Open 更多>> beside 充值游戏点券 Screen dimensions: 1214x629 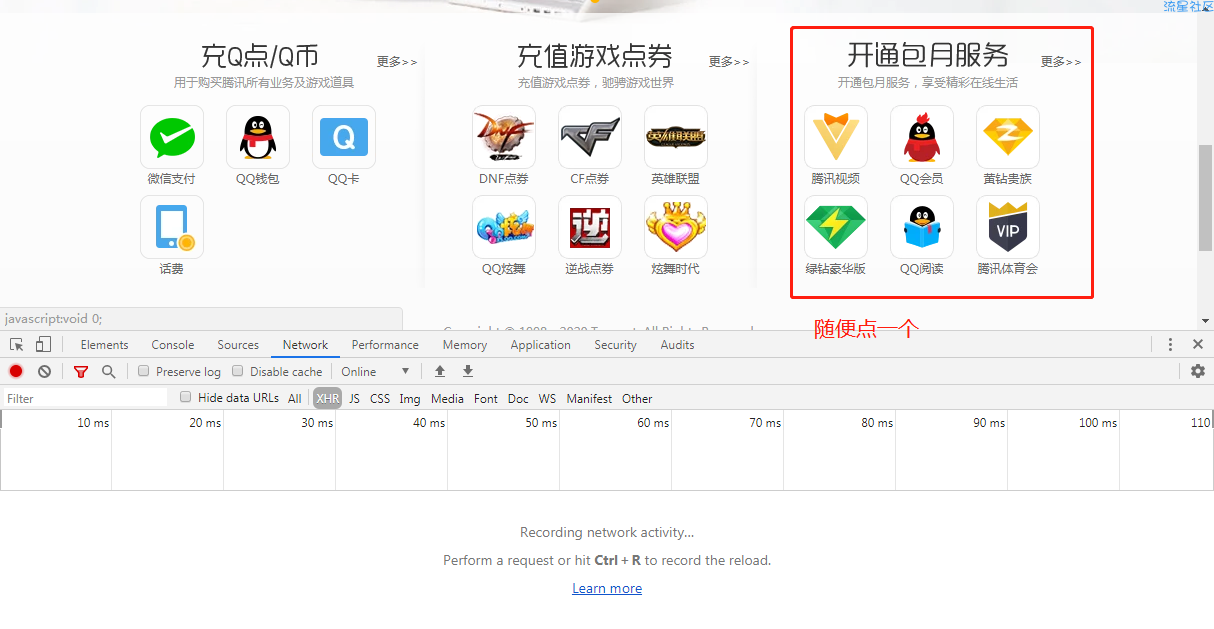[x=729, y=61]
